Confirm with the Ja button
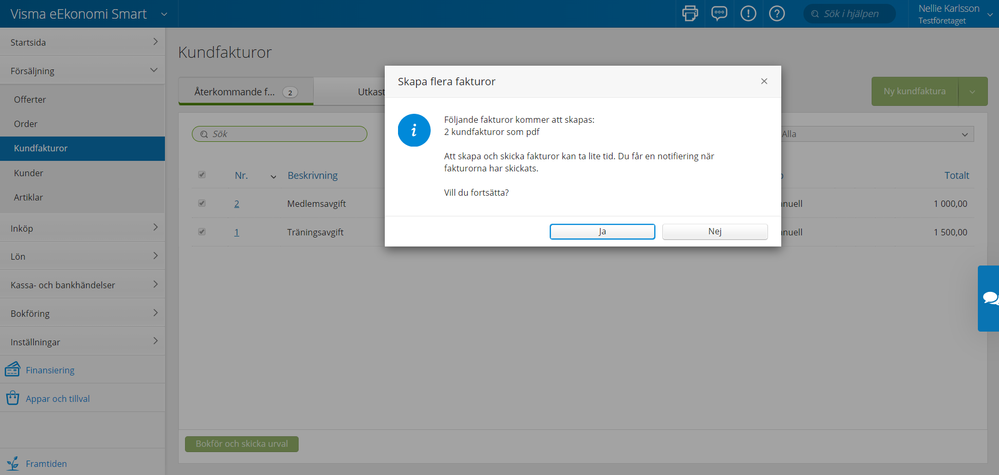Viewport: 999px width, 475px height. (602, 231)
